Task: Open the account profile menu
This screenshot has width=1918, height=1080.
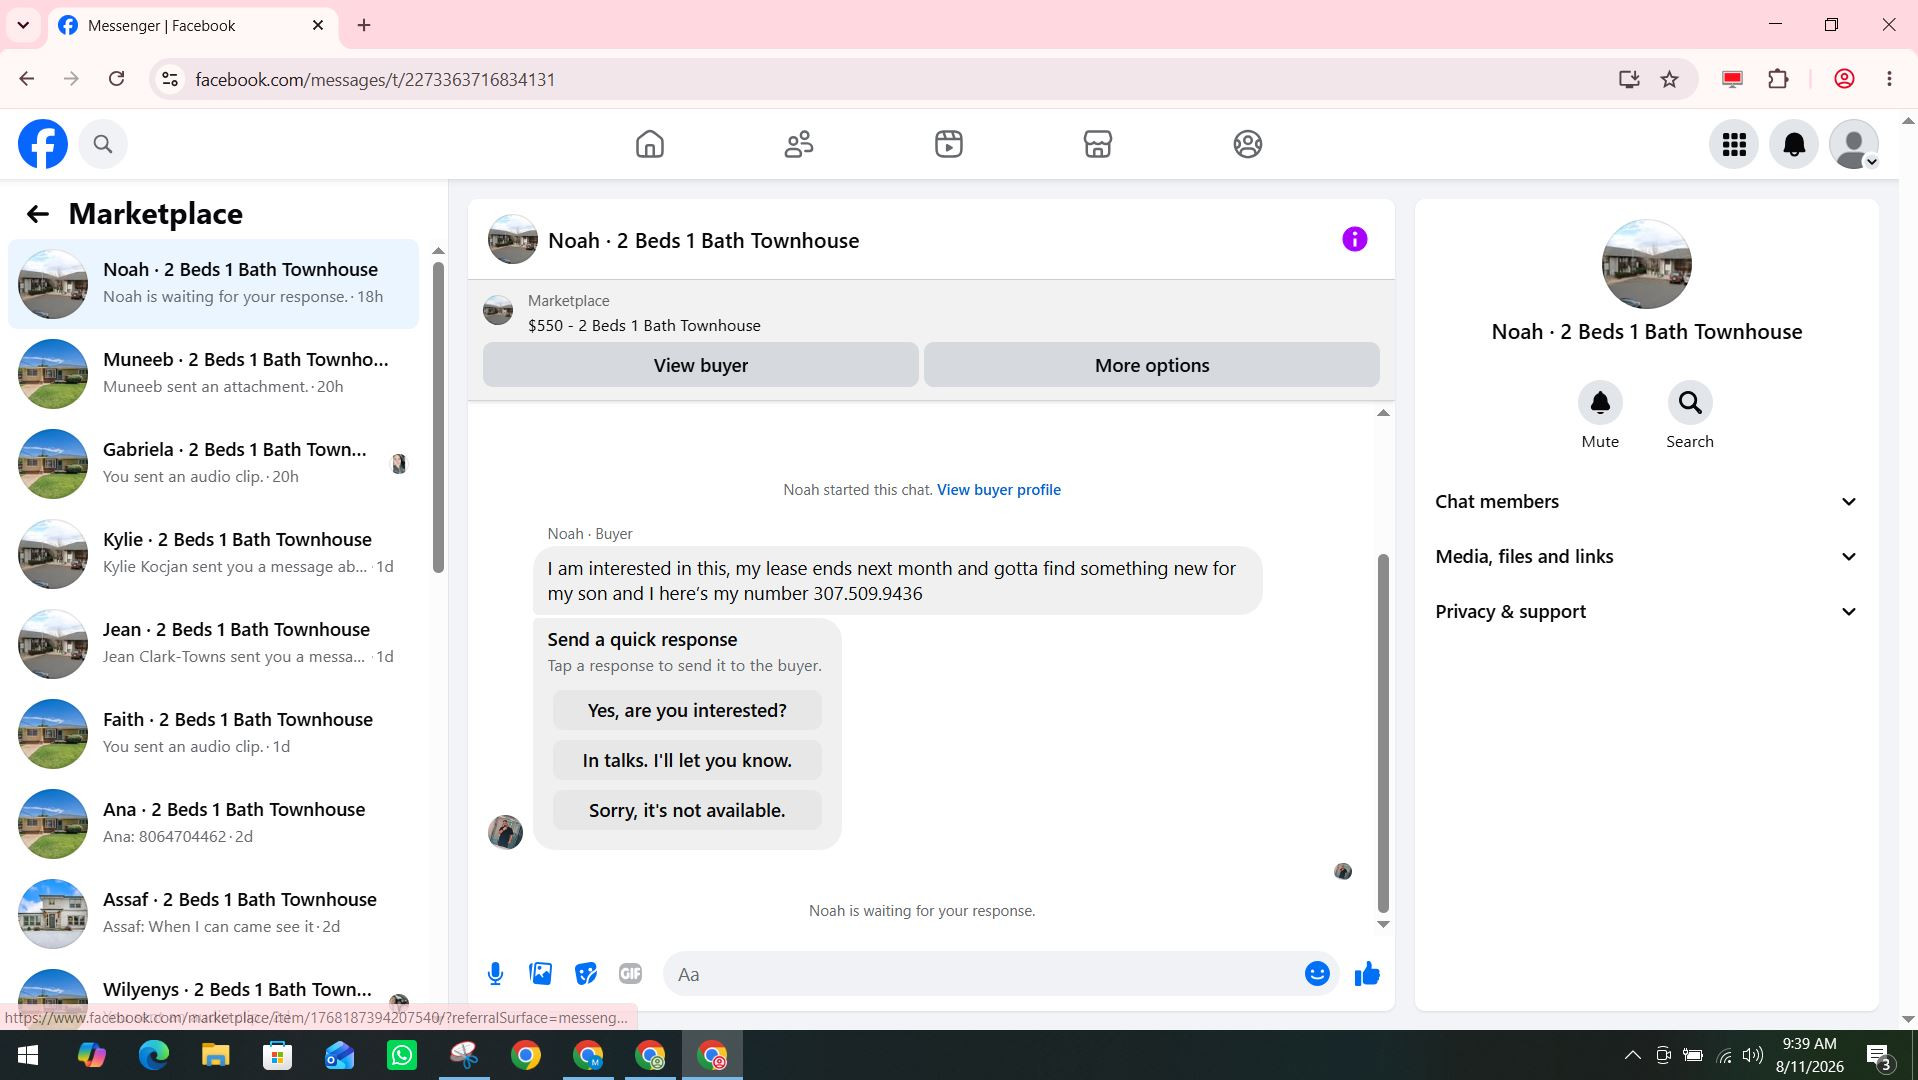Action: pyautogui.click(x=1854, y=144)
